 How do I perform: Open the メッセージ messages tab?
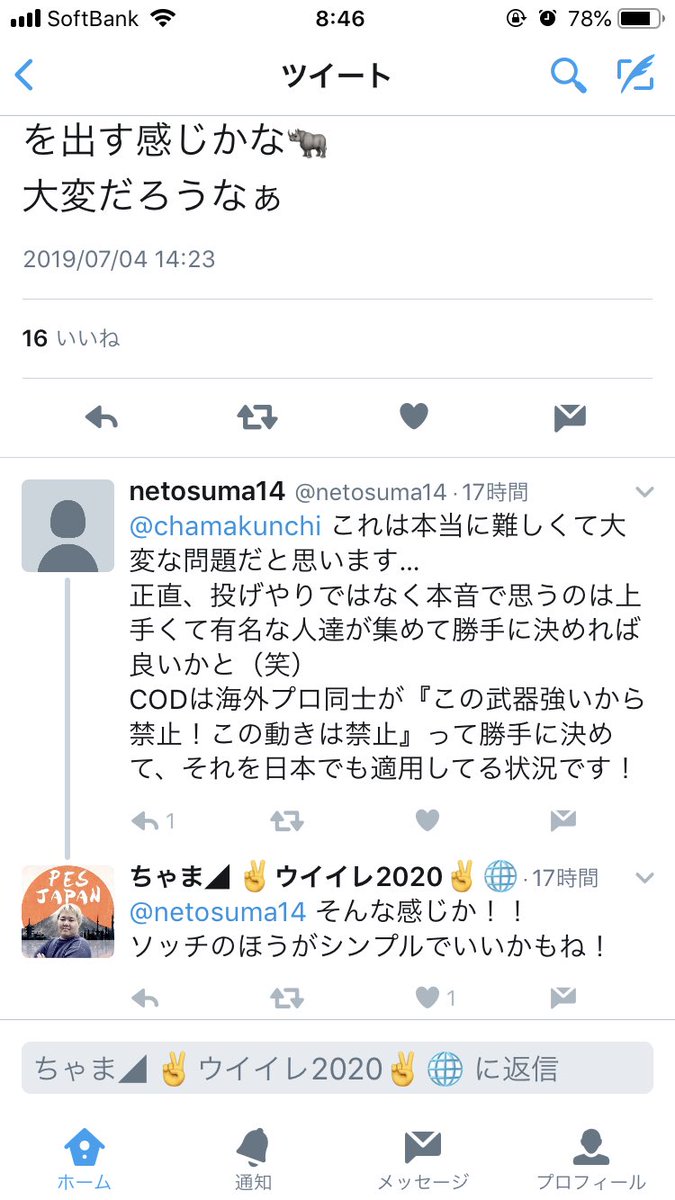pyautogui.click(x=422, y=1160)
